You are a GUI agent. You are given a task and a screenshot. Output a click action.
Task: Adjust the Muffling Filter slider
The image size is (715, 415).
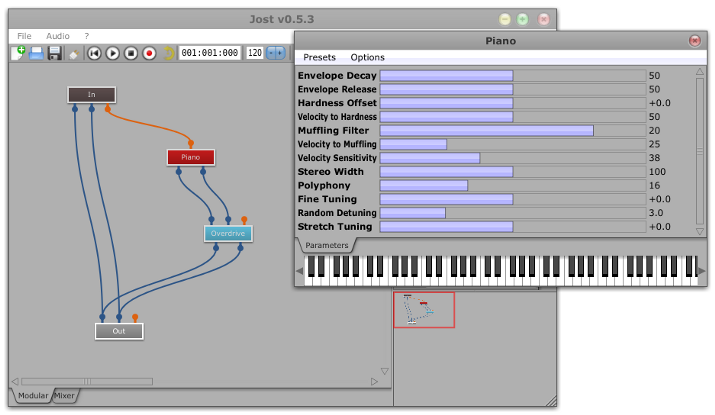pos(513,130)
